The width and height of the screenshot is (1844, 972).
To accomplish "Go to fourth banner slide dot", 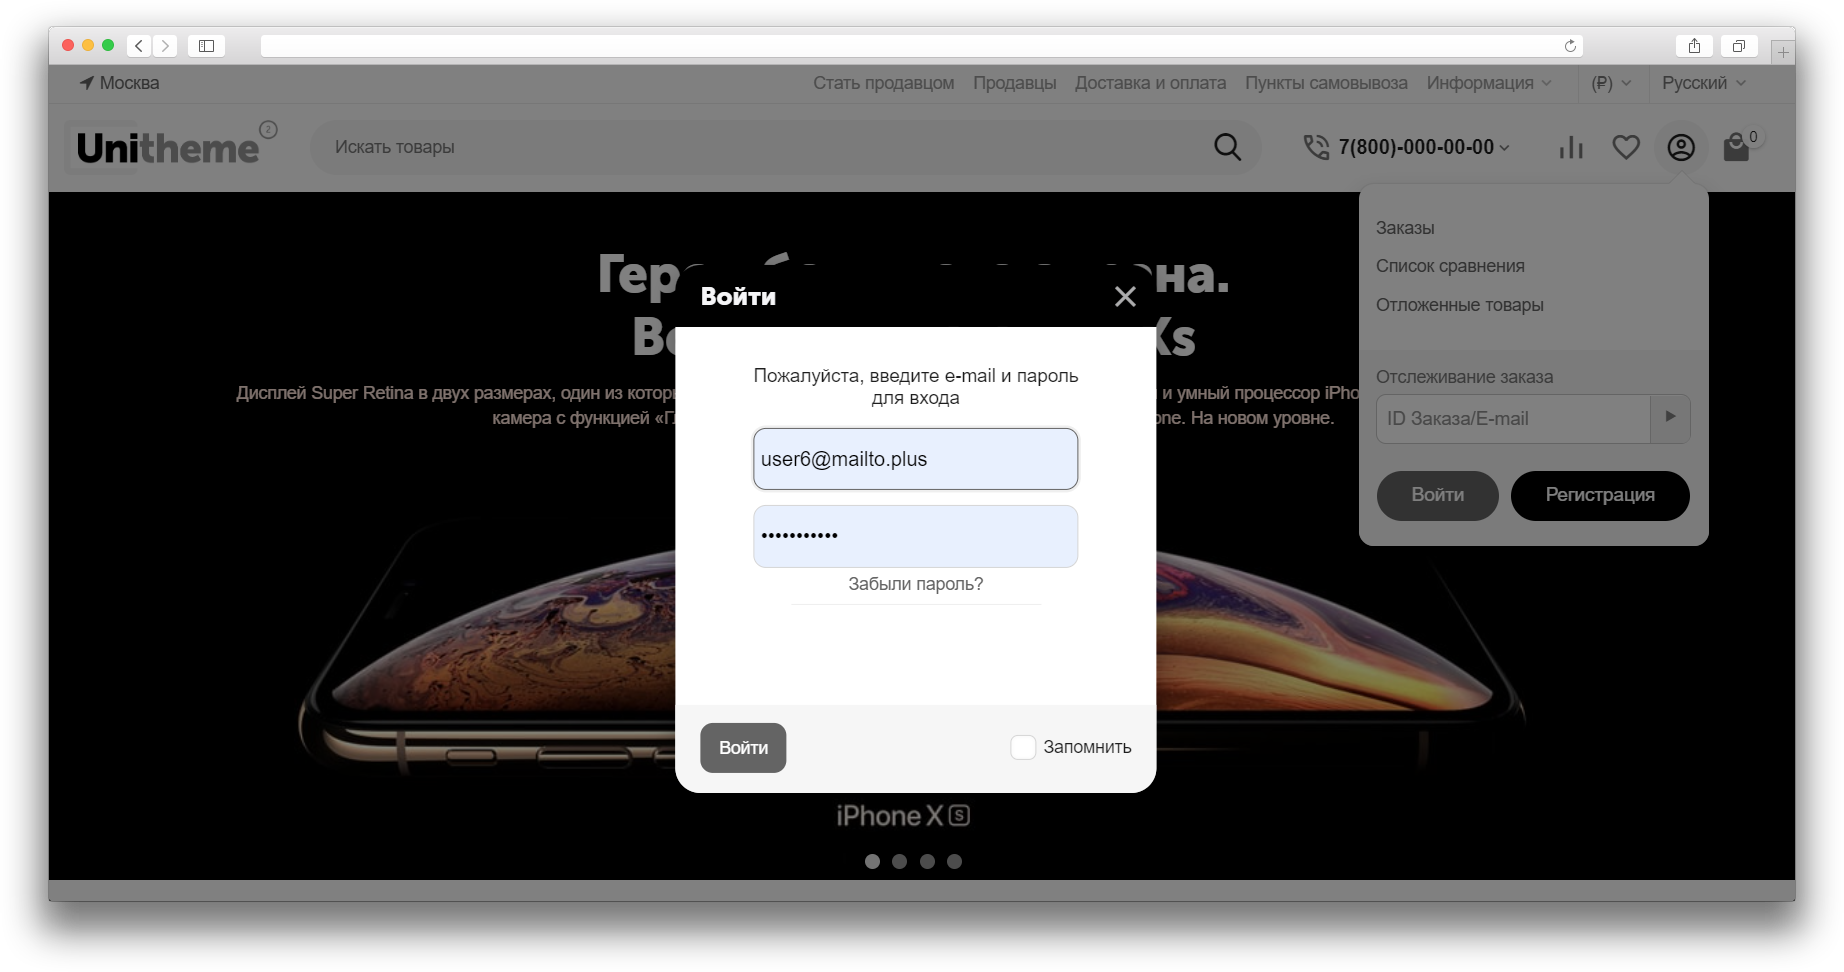I will point(954,861).
